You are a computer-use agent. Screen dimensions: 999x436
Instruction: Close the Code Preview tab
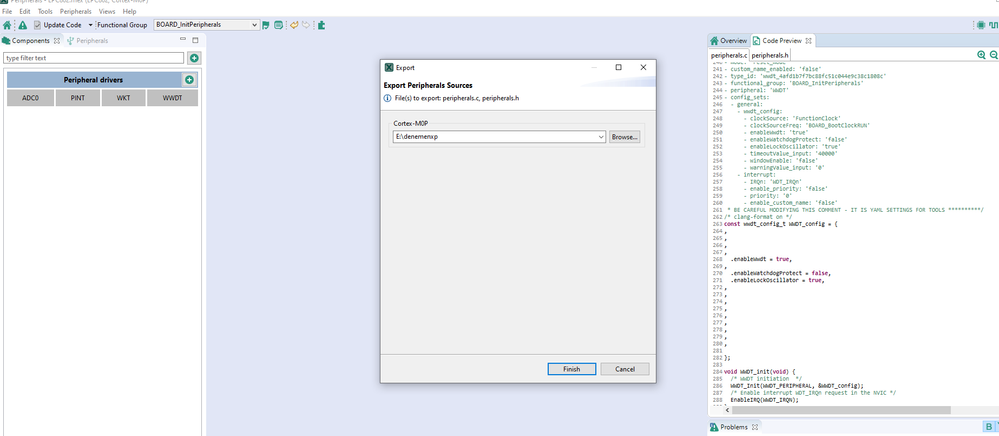[809, 40]
